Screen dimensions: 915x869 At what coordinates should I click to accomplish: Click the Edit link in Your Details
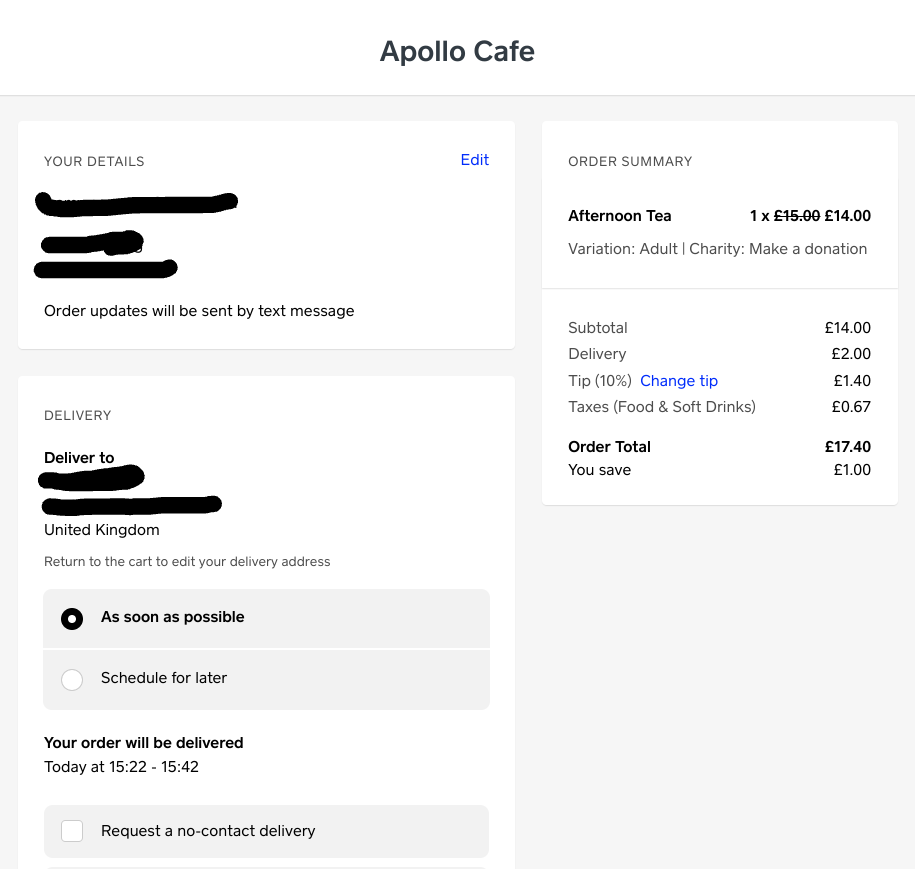coord(474,160)
